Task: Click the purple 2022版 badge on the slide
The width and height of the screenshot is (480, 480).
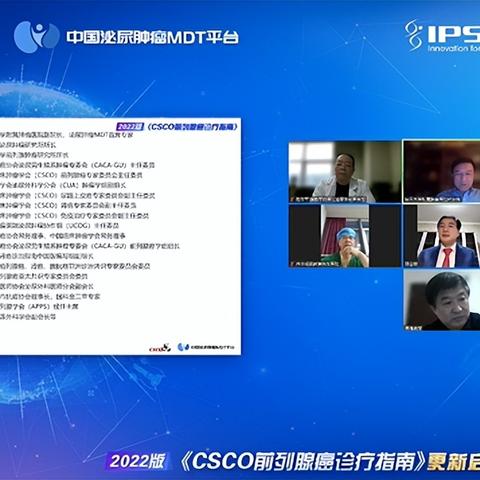Action: click(x=130, y=127)
